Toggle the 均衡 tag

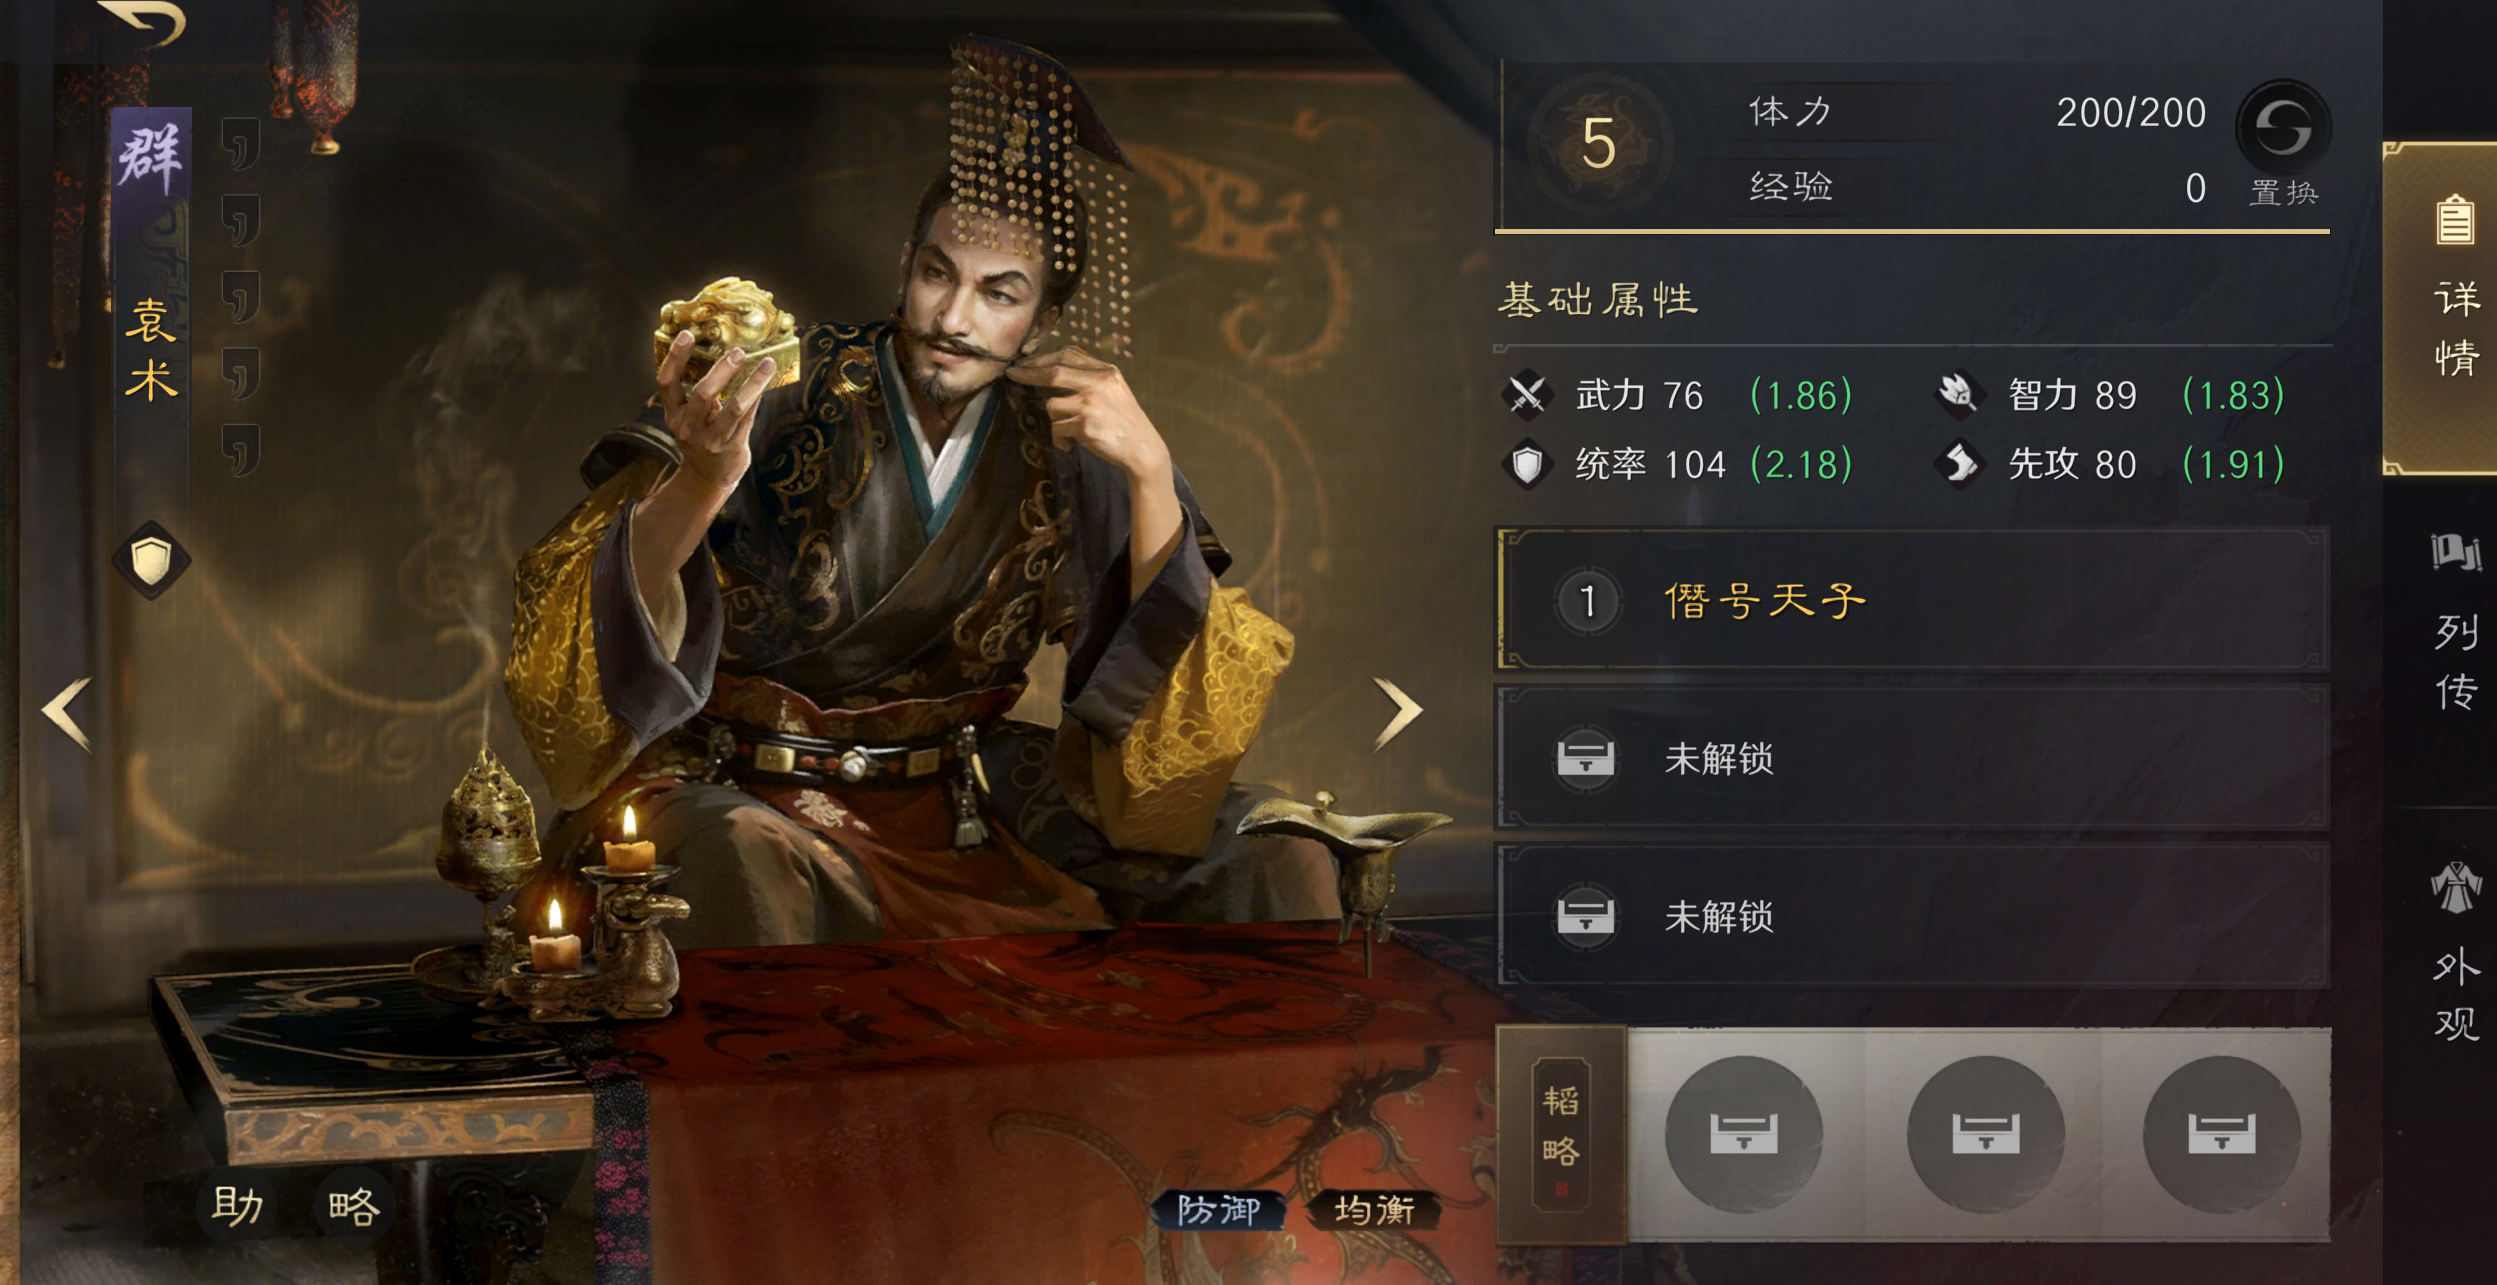(1375, 1210)
